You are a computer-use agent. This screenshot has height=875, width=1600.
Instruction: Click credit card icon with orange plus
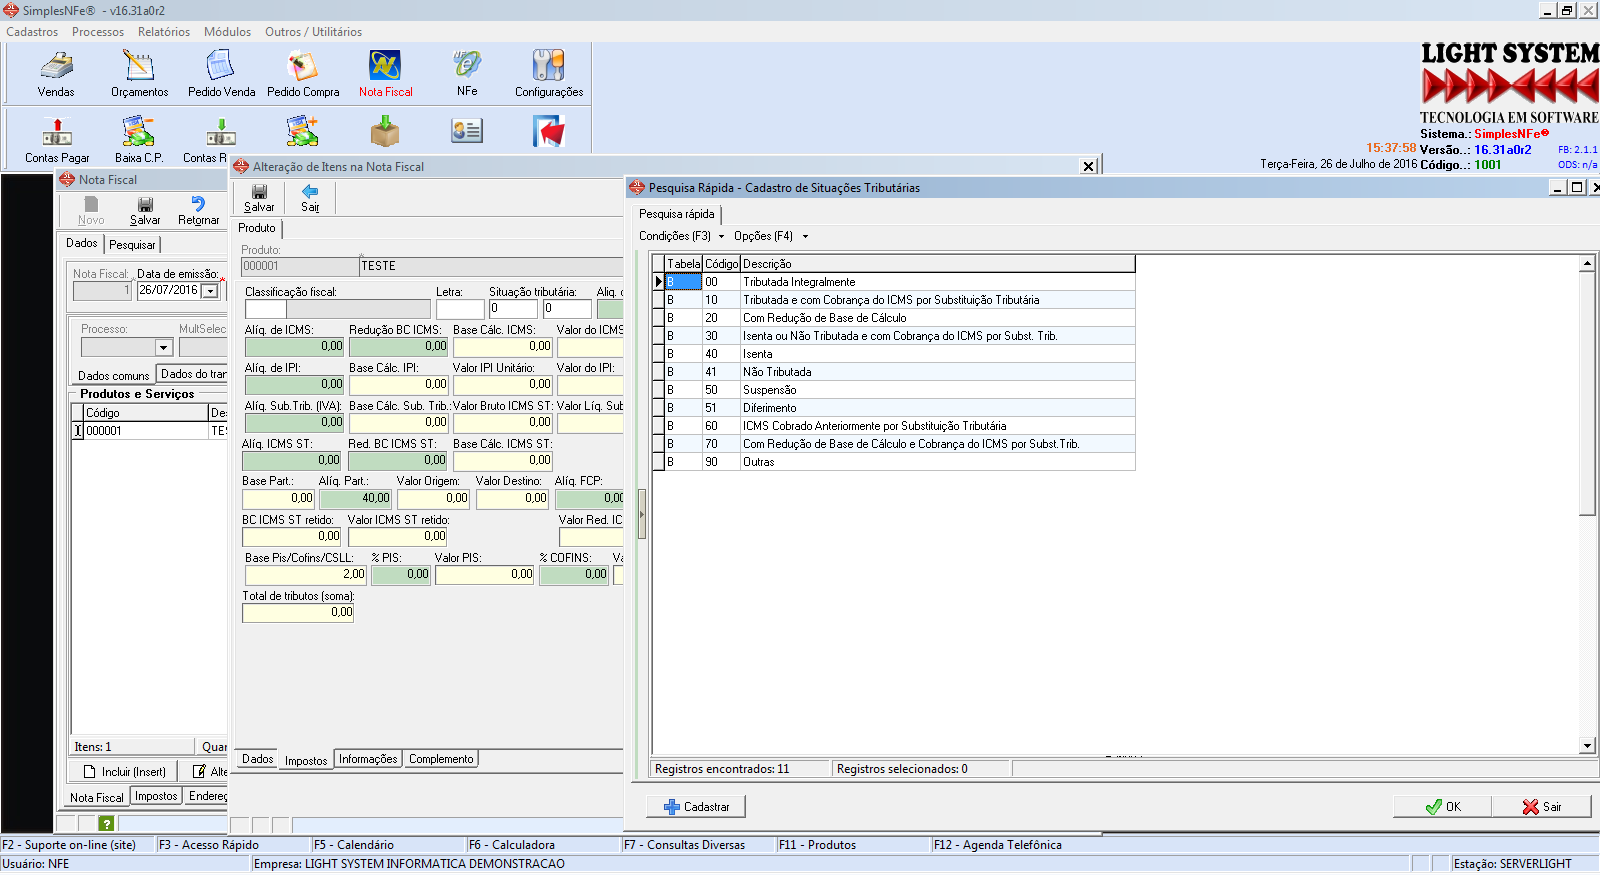click(303, 132)
